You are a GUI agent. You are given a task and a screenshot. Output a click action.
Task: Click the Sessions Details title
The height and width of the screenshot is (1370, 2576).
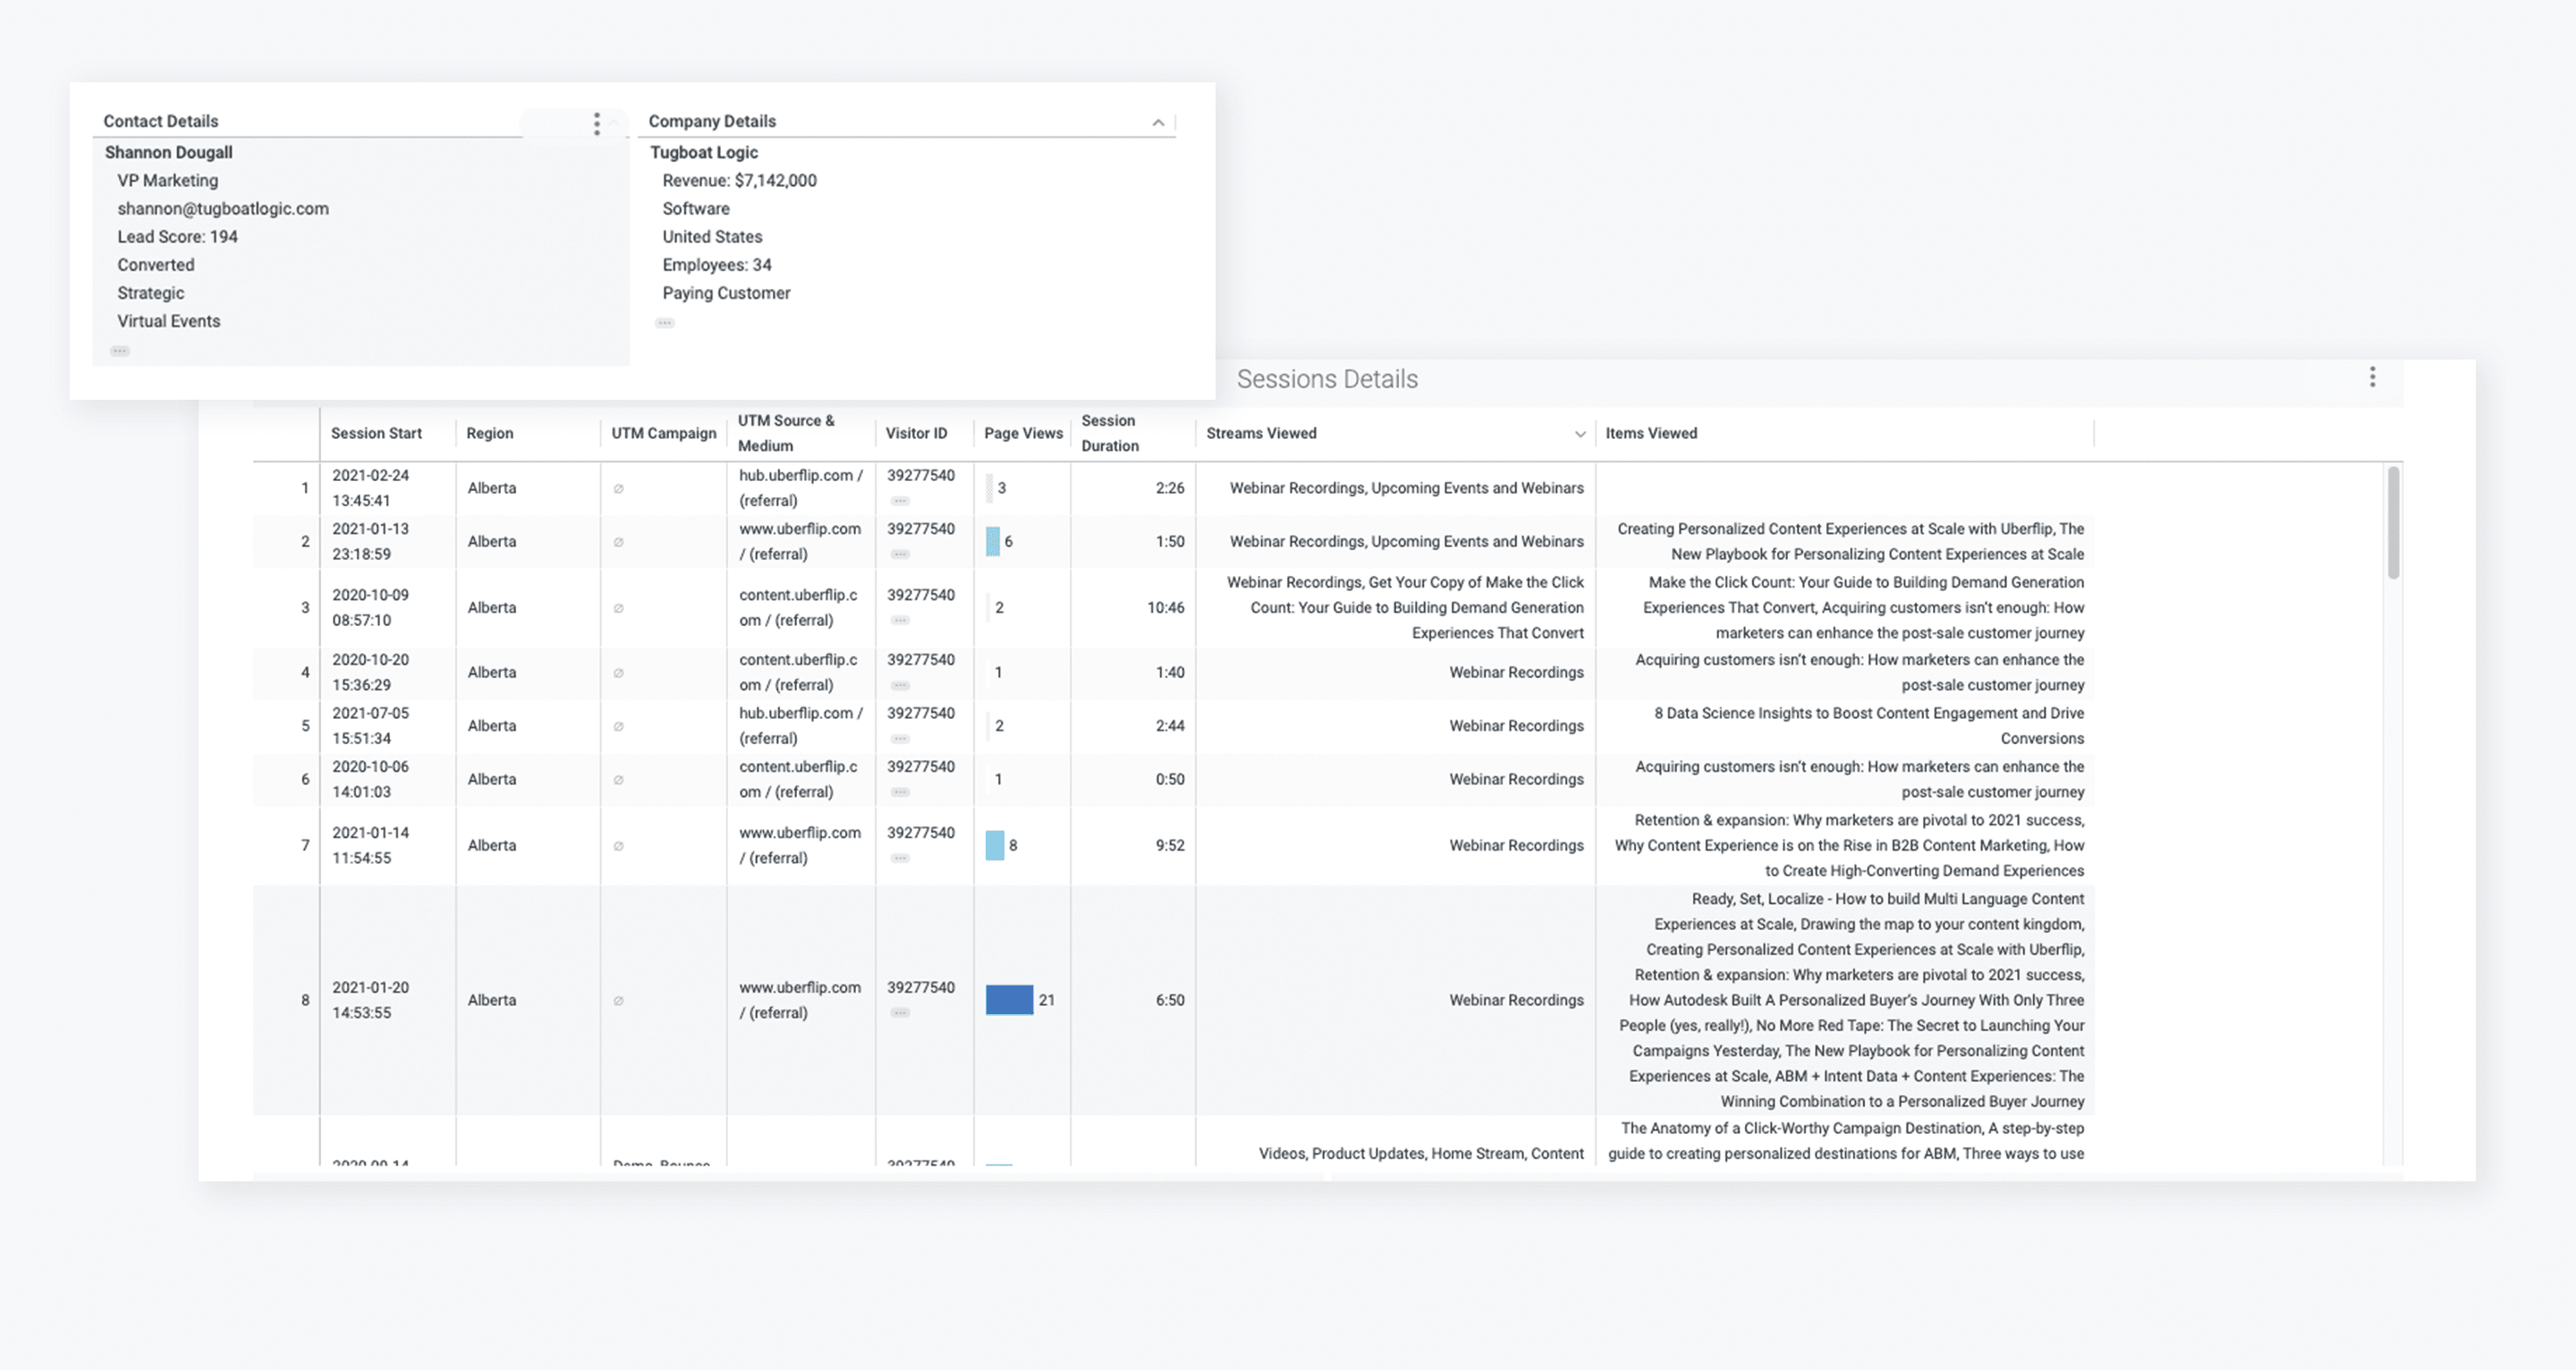(x=1327, y=379)
